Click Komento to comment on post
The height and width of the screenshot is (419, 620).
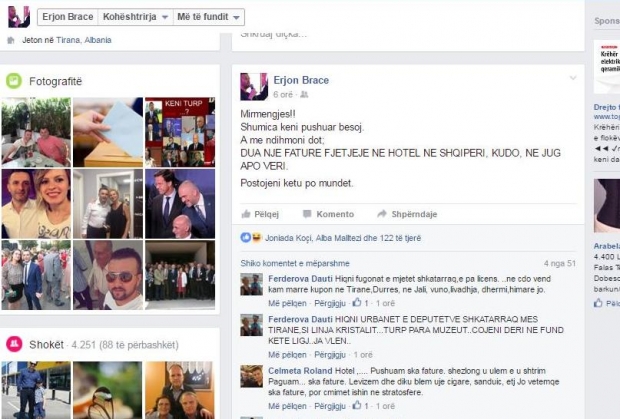[x=328, y=214]
